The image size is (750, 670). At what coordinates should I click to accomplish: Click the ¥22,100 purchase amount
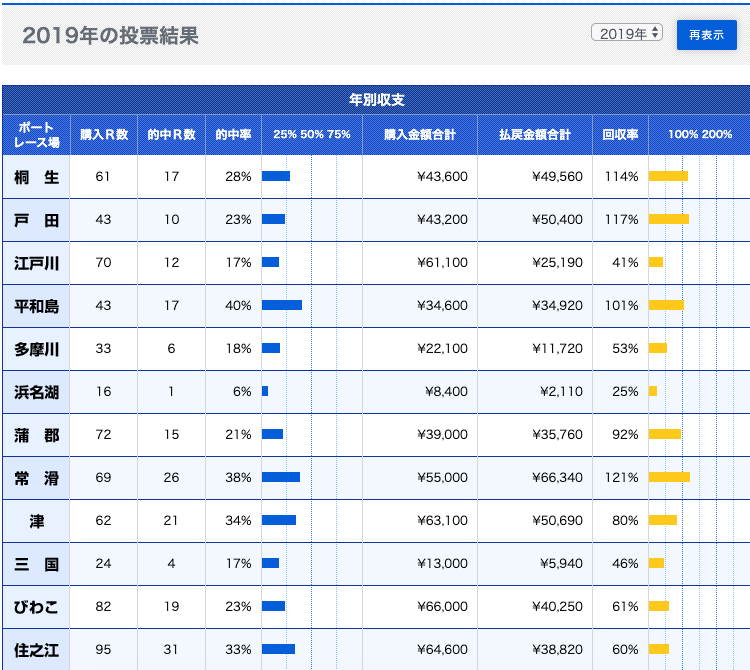(442, 349)
